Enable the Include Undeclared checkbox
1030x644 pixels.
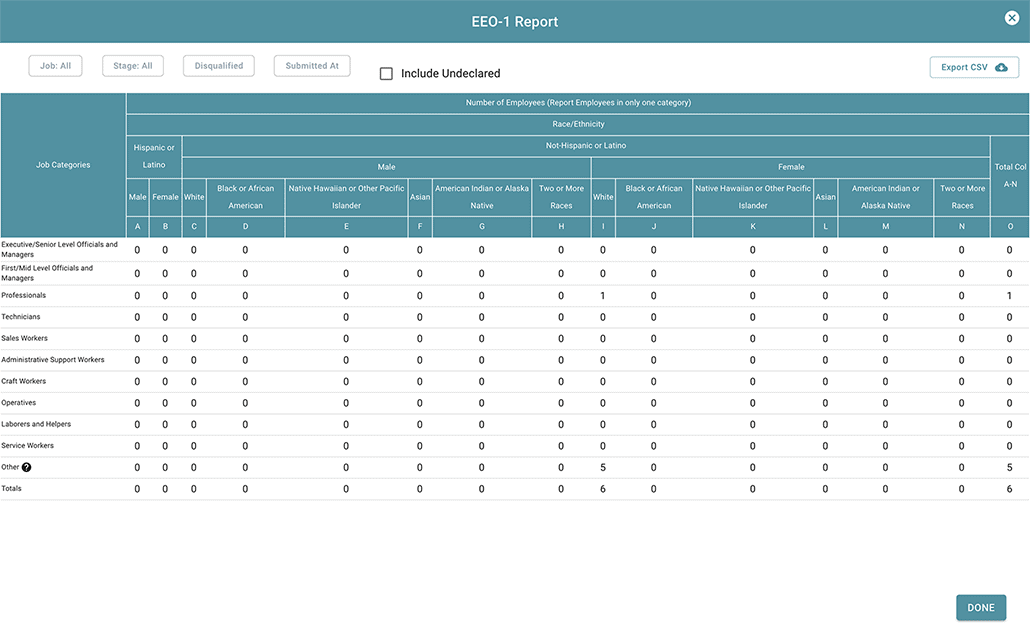(x=386, y=73)
